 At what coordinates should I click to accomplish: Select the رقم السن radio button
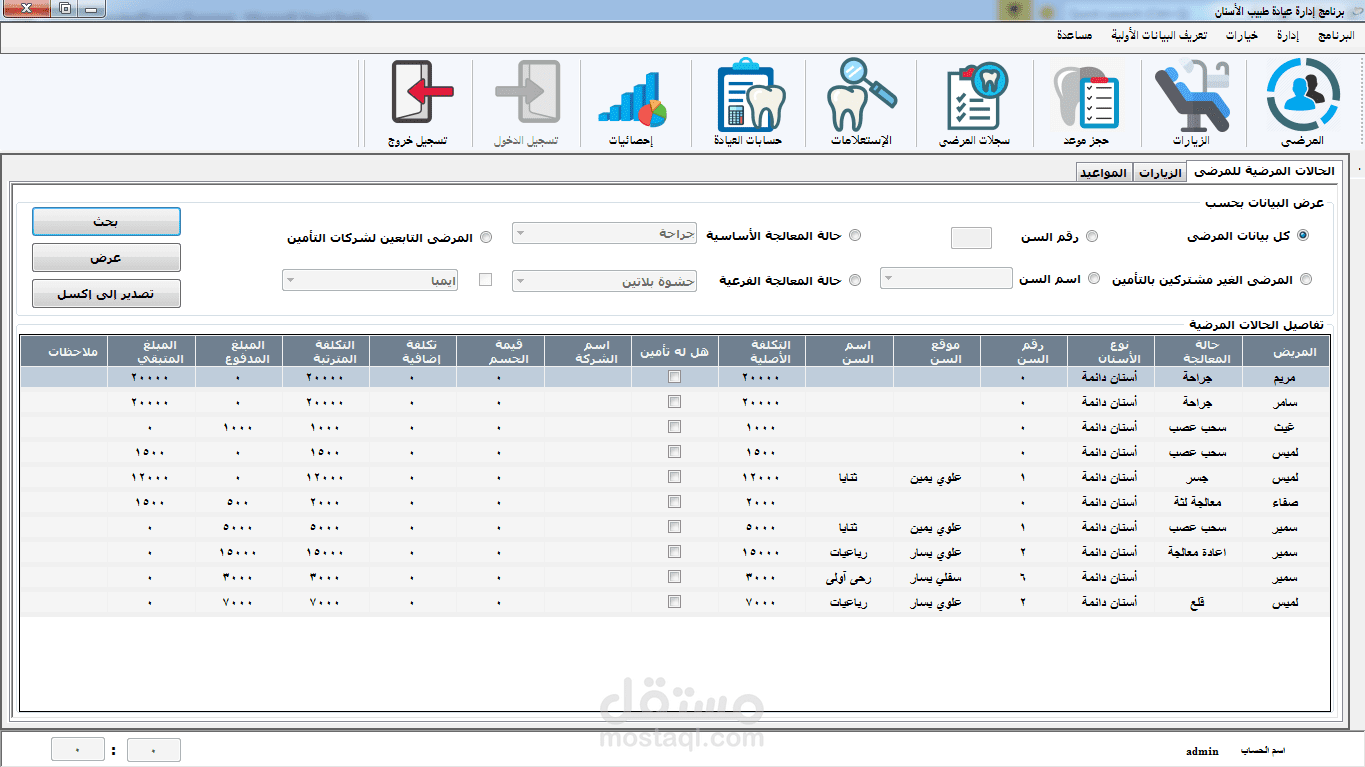click(1092, 237)
